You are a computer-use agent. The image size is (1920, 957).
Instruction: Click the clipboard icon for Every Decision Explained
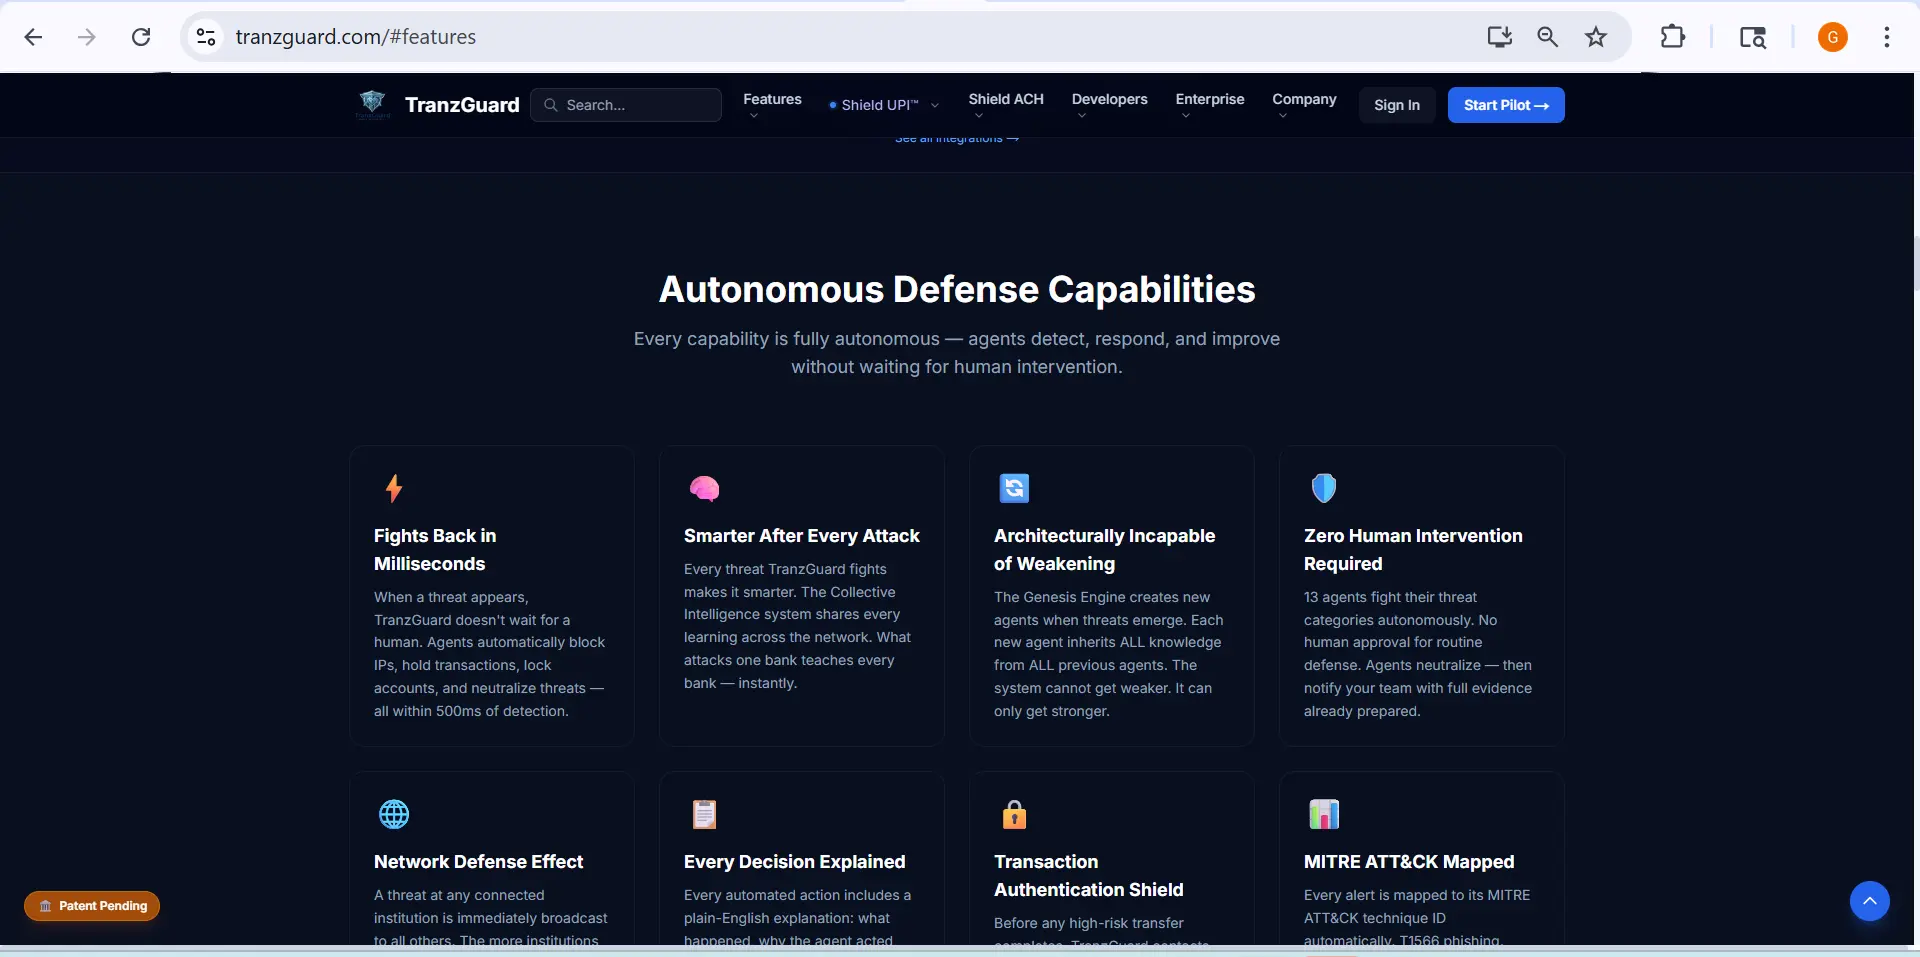(x=704, y=814)
